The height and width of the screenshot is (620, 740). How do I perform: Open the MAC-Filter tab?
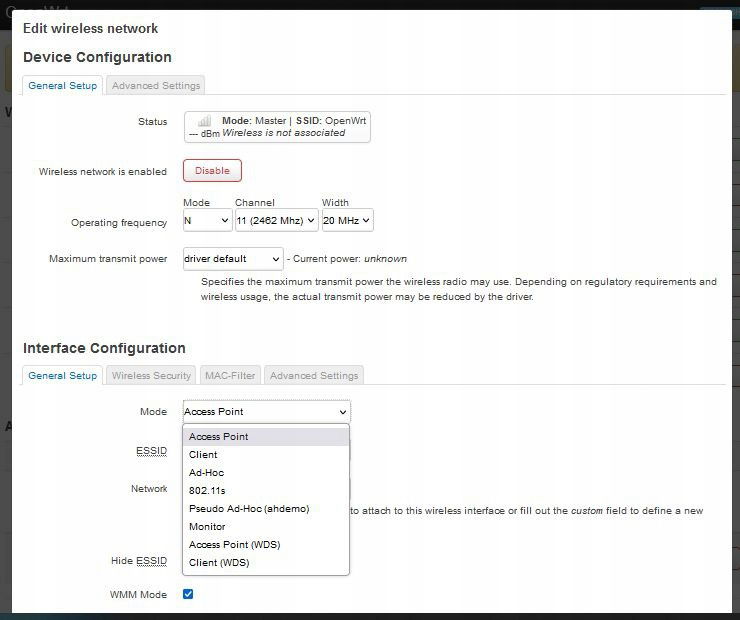(x=230, y=376)
